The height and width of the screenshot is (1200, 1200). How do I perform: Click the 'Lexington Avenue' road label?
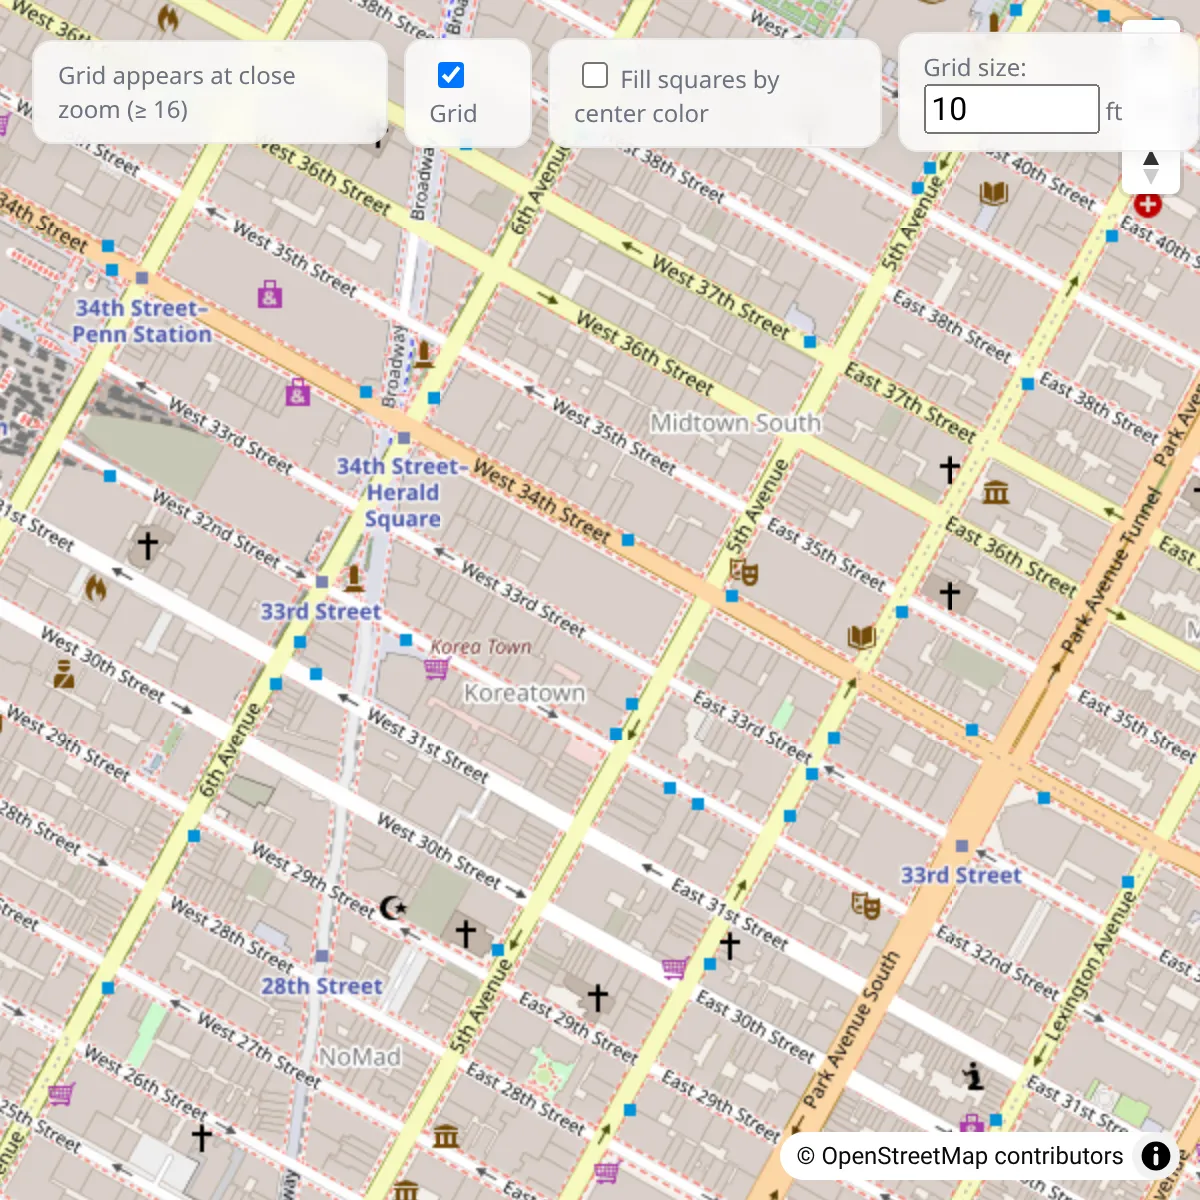(x=1090, y=966)
